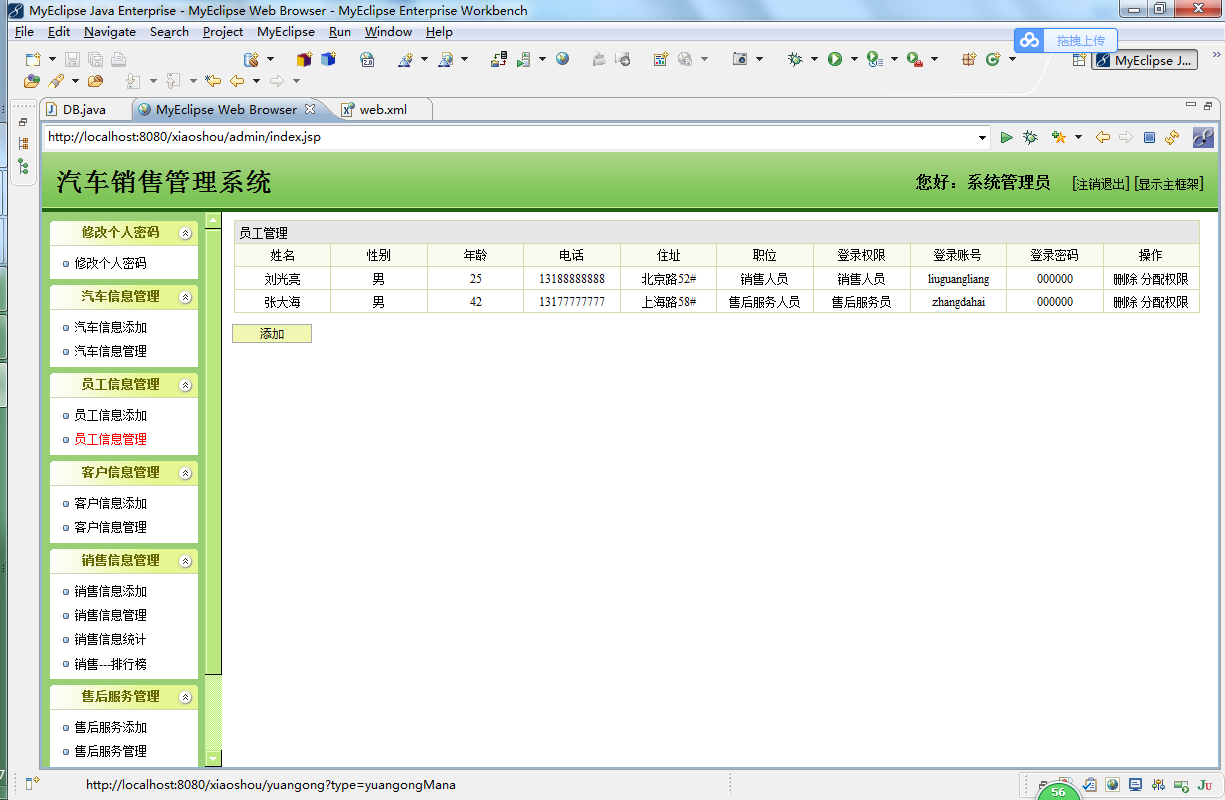The image size is (1225, 800).
Task: Open the 汽车信息添加 sidebar link
Action: coord(111,327)
